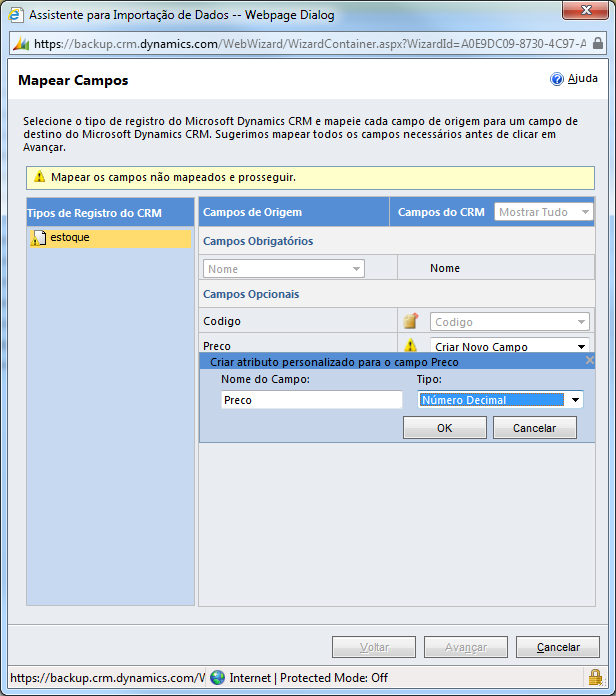
Task: Click the blue help icon beside Ajuda
Action: click(x=557, y=79)
